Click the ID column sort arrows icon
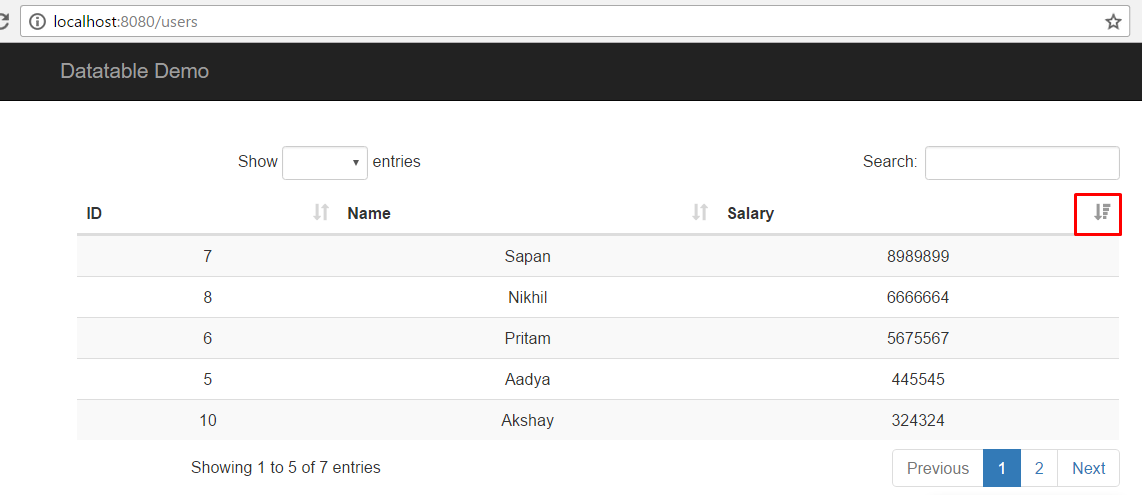 tap(321, 213)
